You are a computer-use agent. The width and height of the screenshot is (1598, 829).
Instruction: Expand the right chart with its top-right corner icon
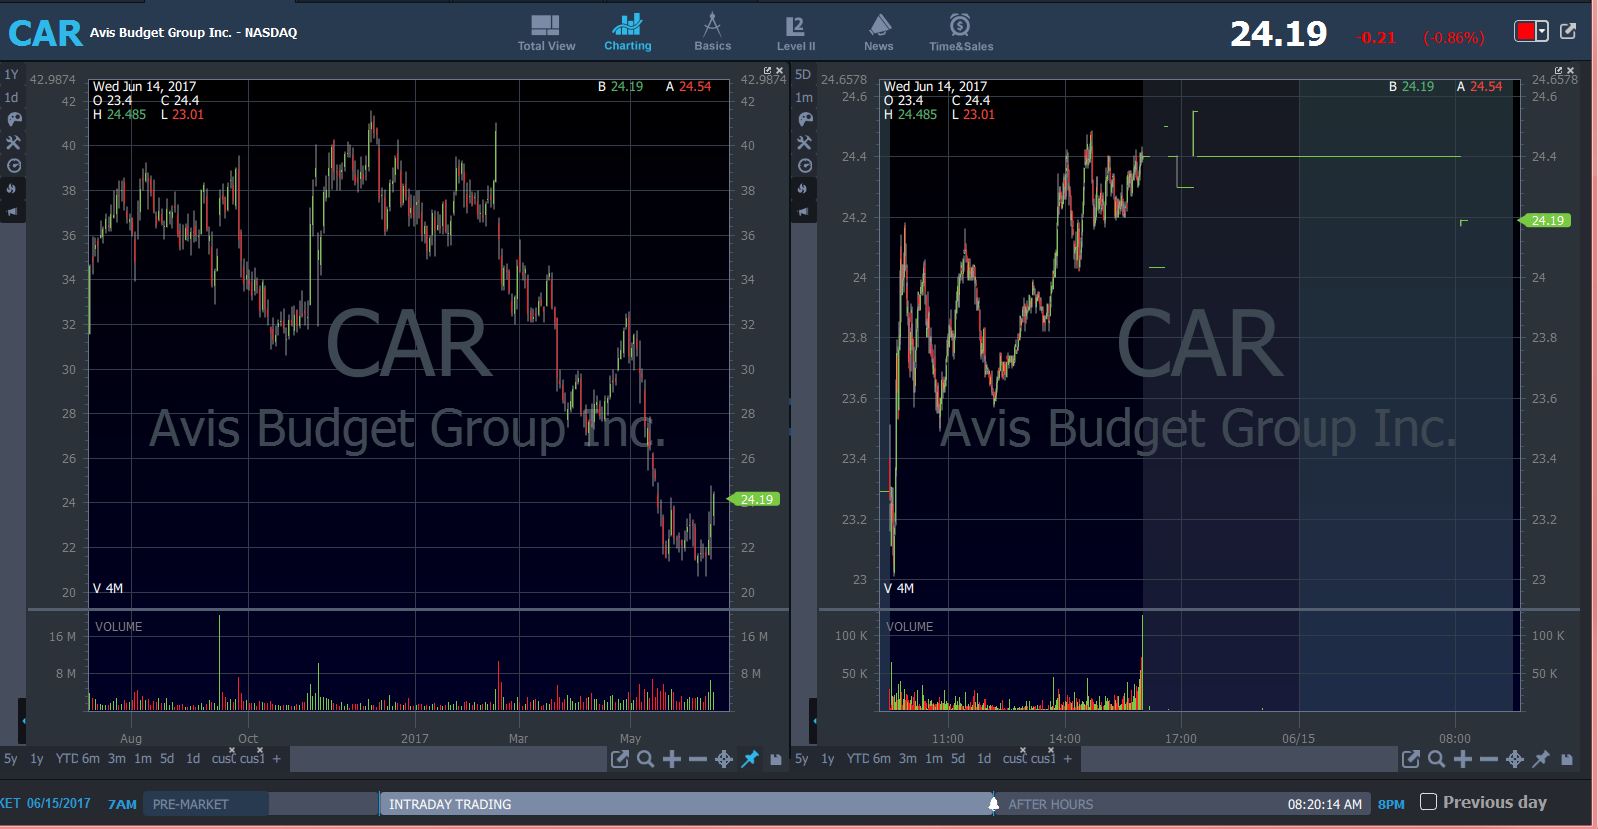point(1558,71)
